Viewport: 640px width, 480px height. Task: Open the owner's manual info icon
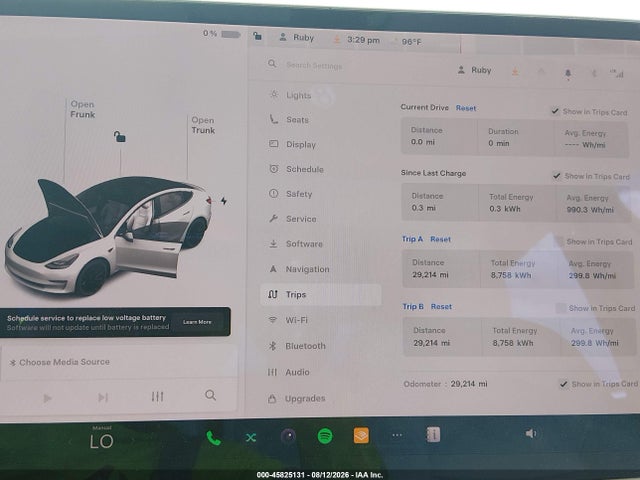point(433,434)
